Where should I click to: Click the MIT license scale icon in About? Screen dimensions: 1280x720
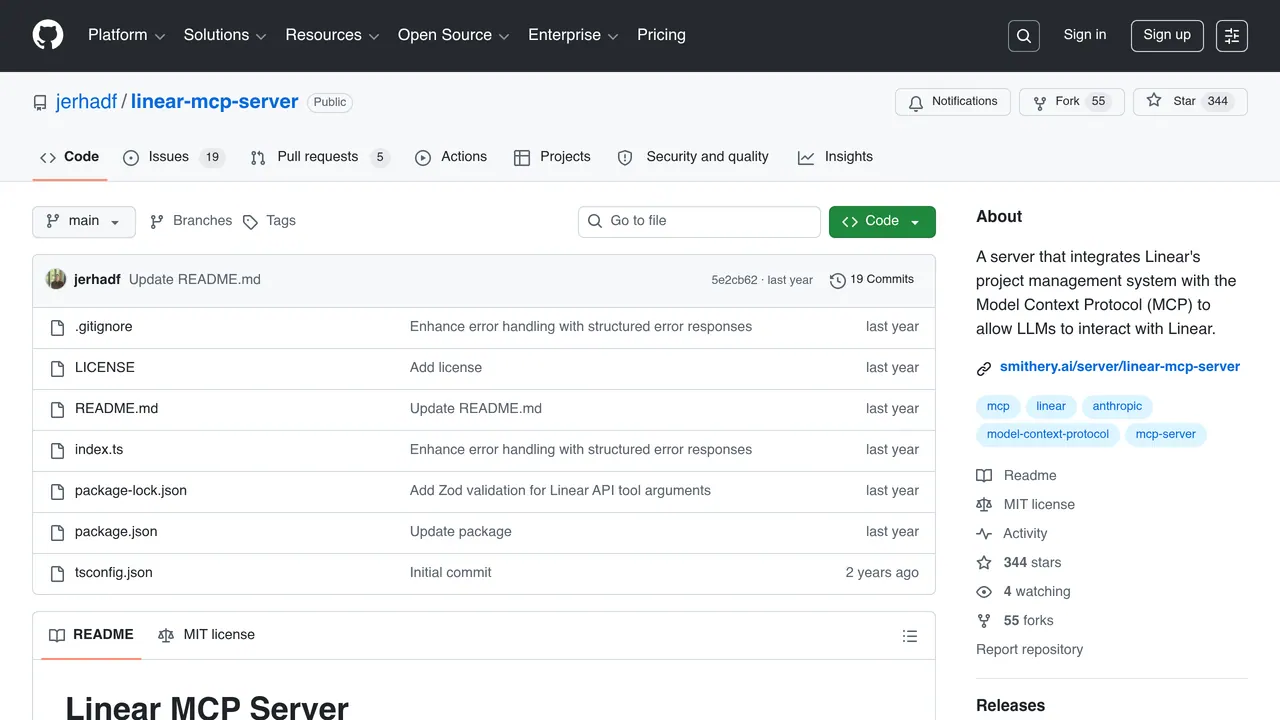click(x=984, y=505)
